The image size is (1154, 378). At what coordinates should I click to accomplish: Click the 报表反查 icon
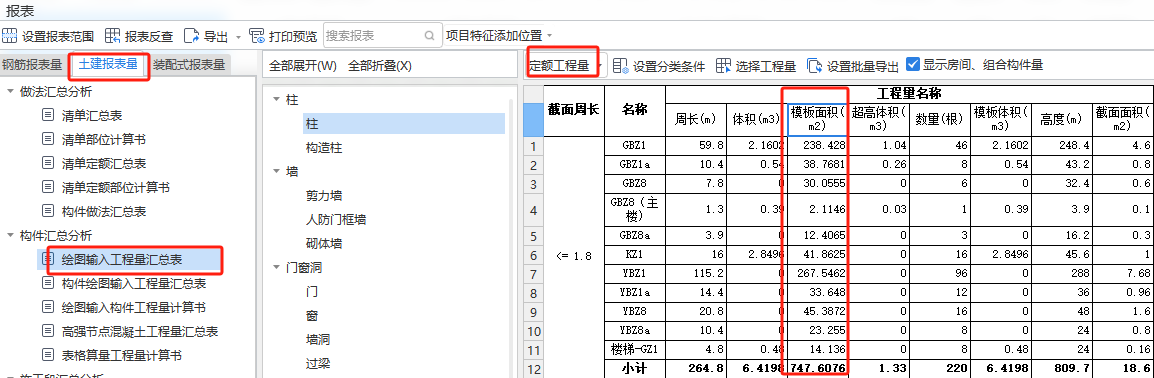click(x=113, y=35)
